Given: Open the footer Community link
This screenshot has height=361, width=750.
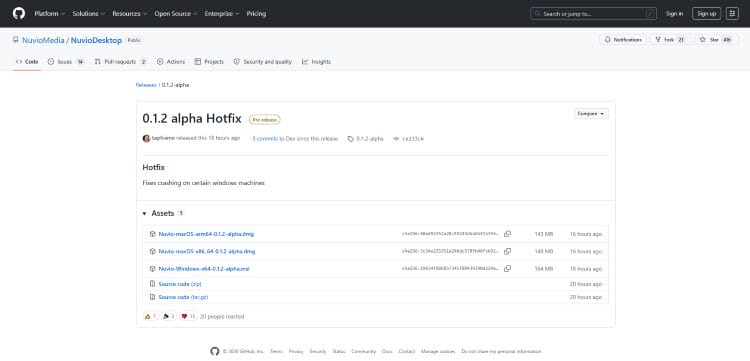Looking at the screenshot, I should pos(364,351).
